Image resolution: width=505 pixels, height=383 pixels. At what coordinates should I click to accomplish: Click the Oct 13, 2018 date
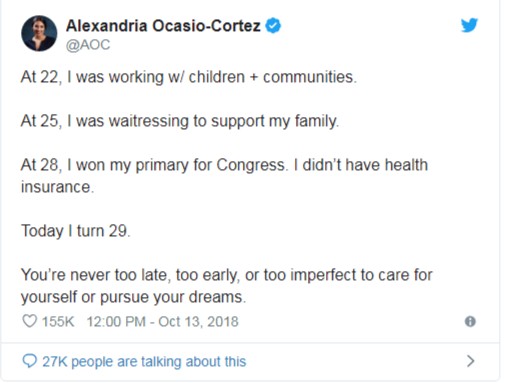click(198, 322)
